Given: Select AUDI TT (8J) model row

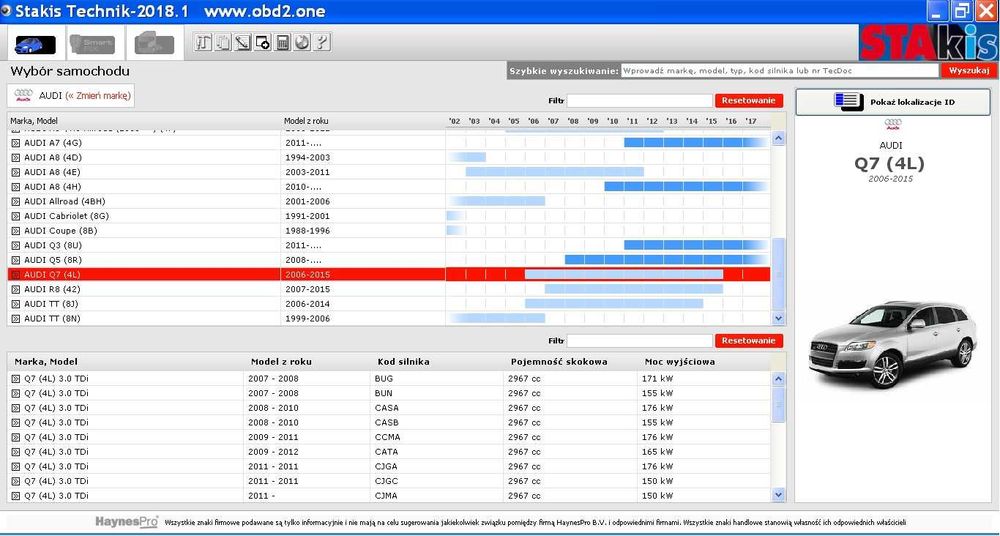Looking at the screenshot, I should (x=389, y=304).
